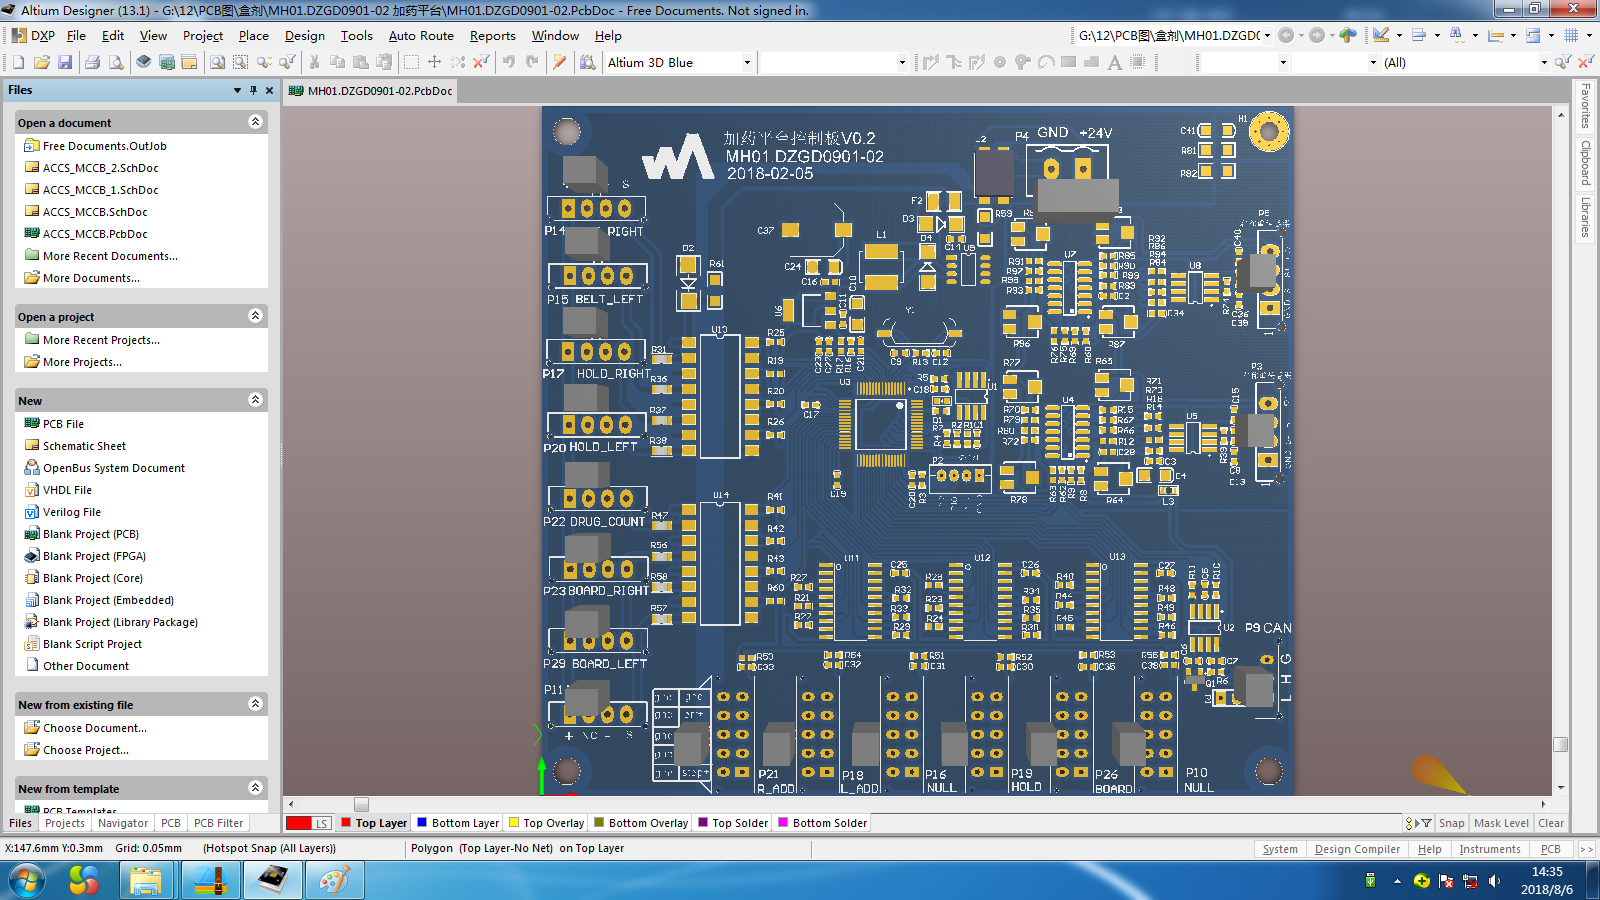This screenshot has width=1600, height=900.
Task: Click the Windows Explorer taskbar icon
Action: tap(146, 881)
